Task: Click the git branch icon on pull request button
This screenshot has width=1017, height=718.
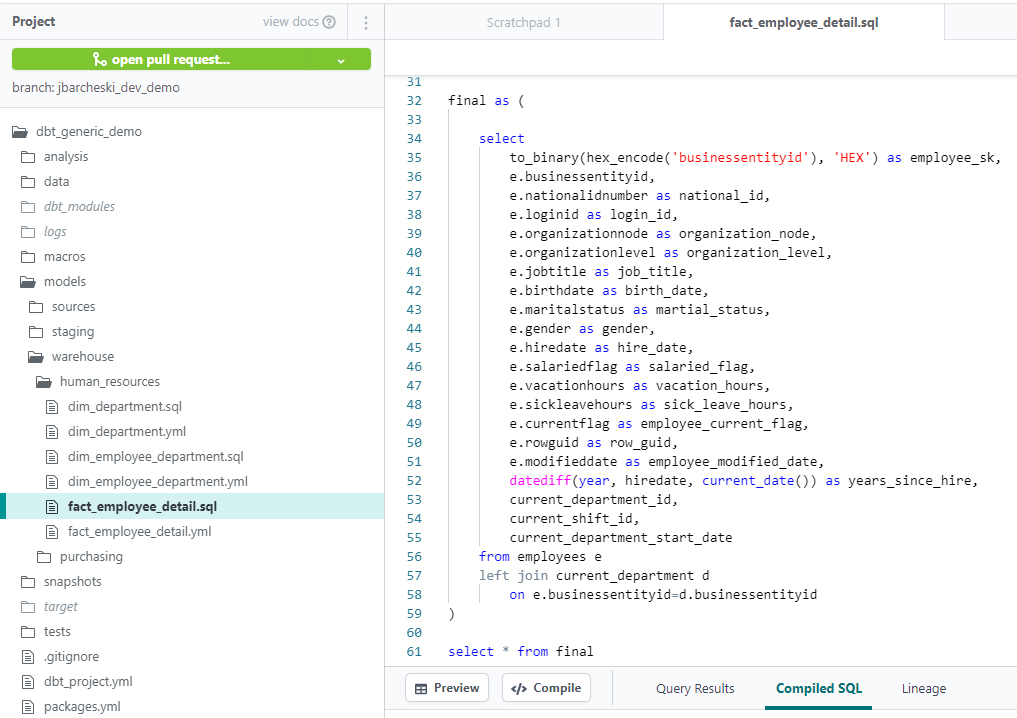Action: 100,60
